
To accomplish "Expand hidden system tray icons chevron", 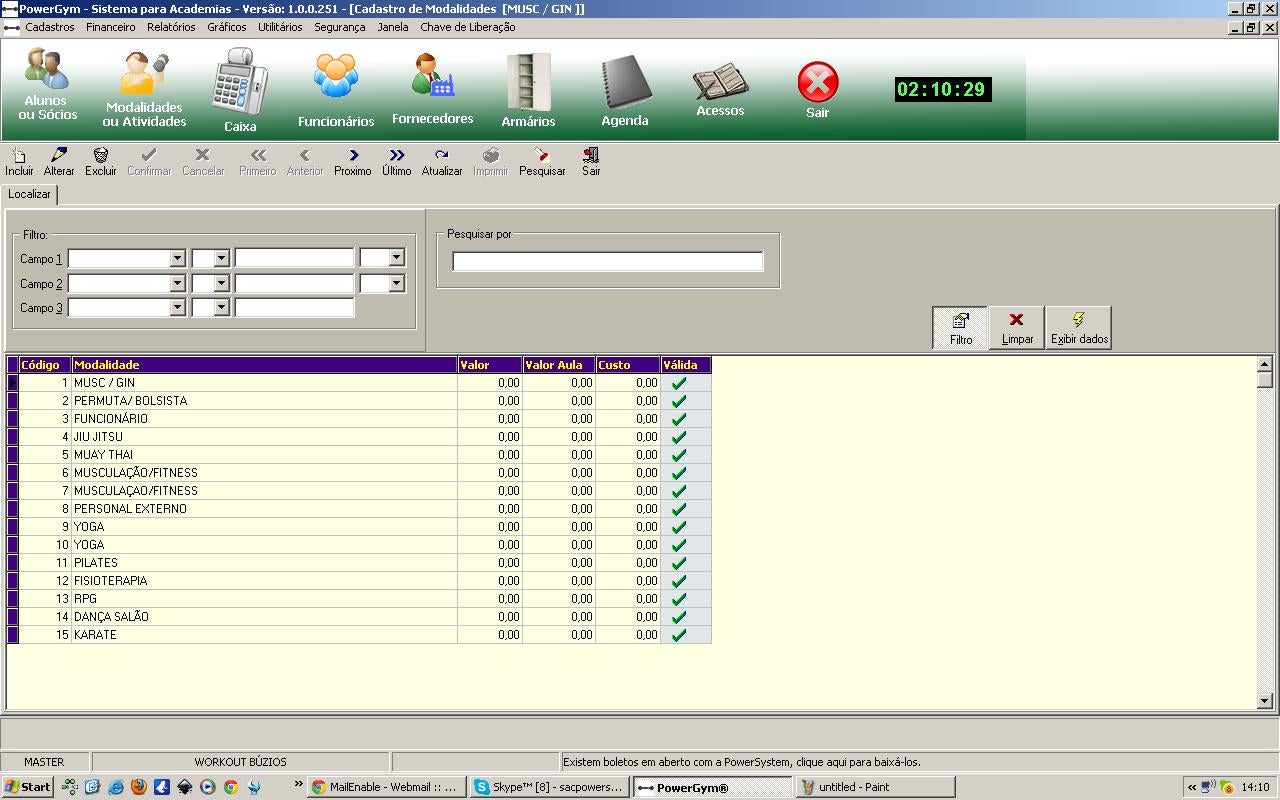I will coord(1191,787).
